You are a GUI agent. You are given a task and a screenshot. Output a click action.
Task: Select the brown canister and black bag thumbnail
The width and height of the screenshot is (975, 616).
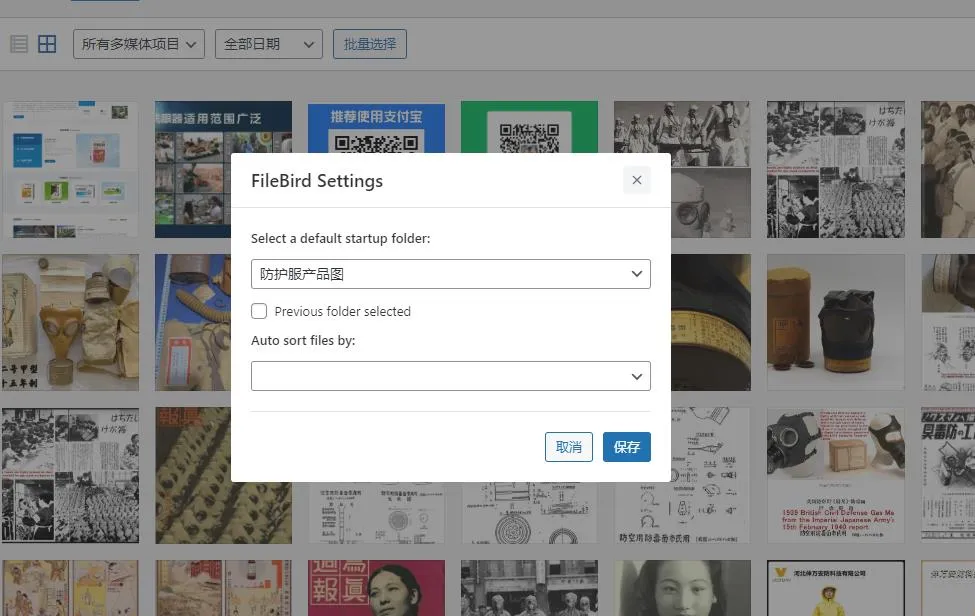[836, 322]
